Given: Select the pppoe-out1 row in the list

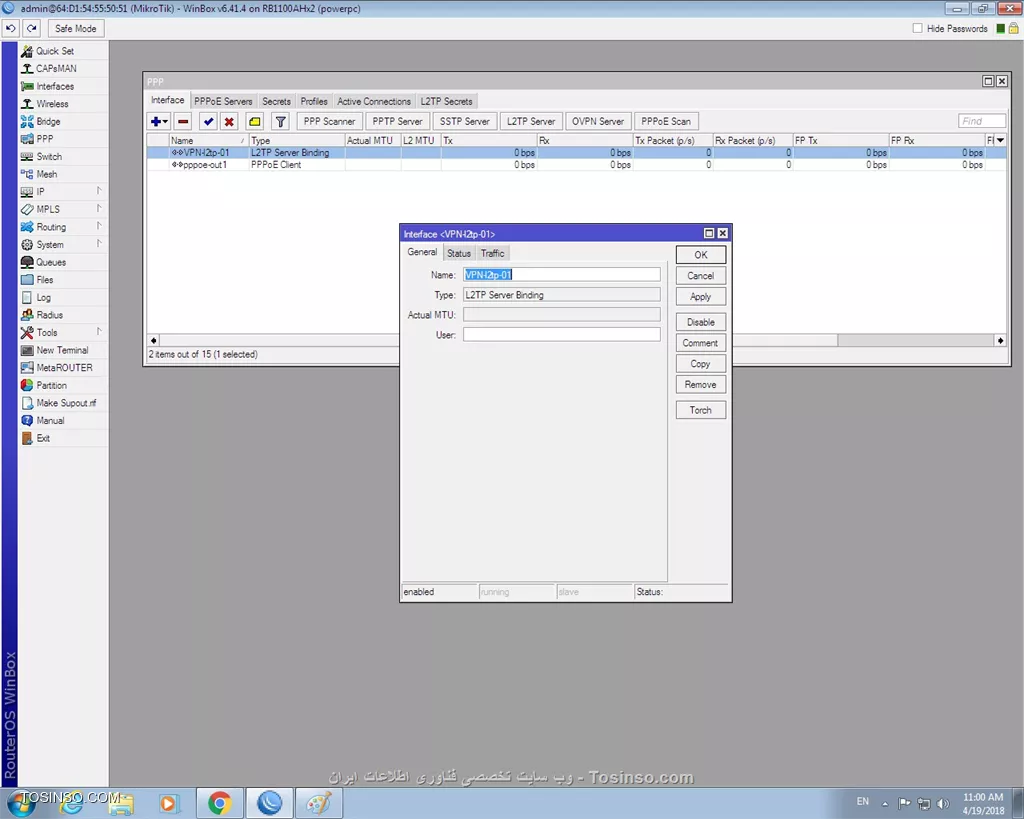Looking at the screenshot, I should (x=576, y=165).
